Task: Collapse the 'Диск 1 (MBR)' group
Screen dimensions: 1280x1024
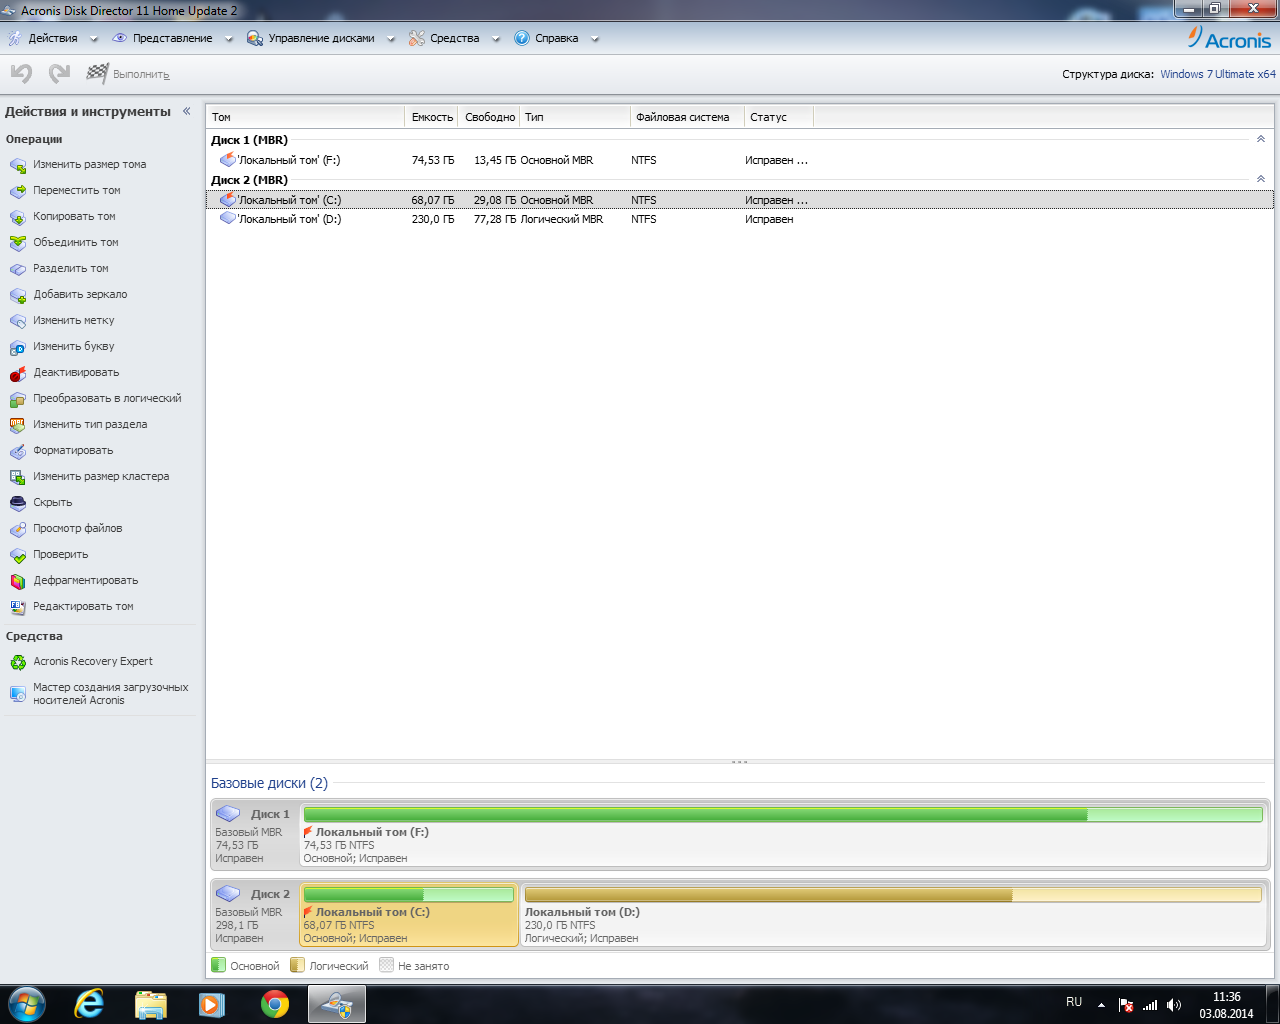Action: [x=1260, y=140]
